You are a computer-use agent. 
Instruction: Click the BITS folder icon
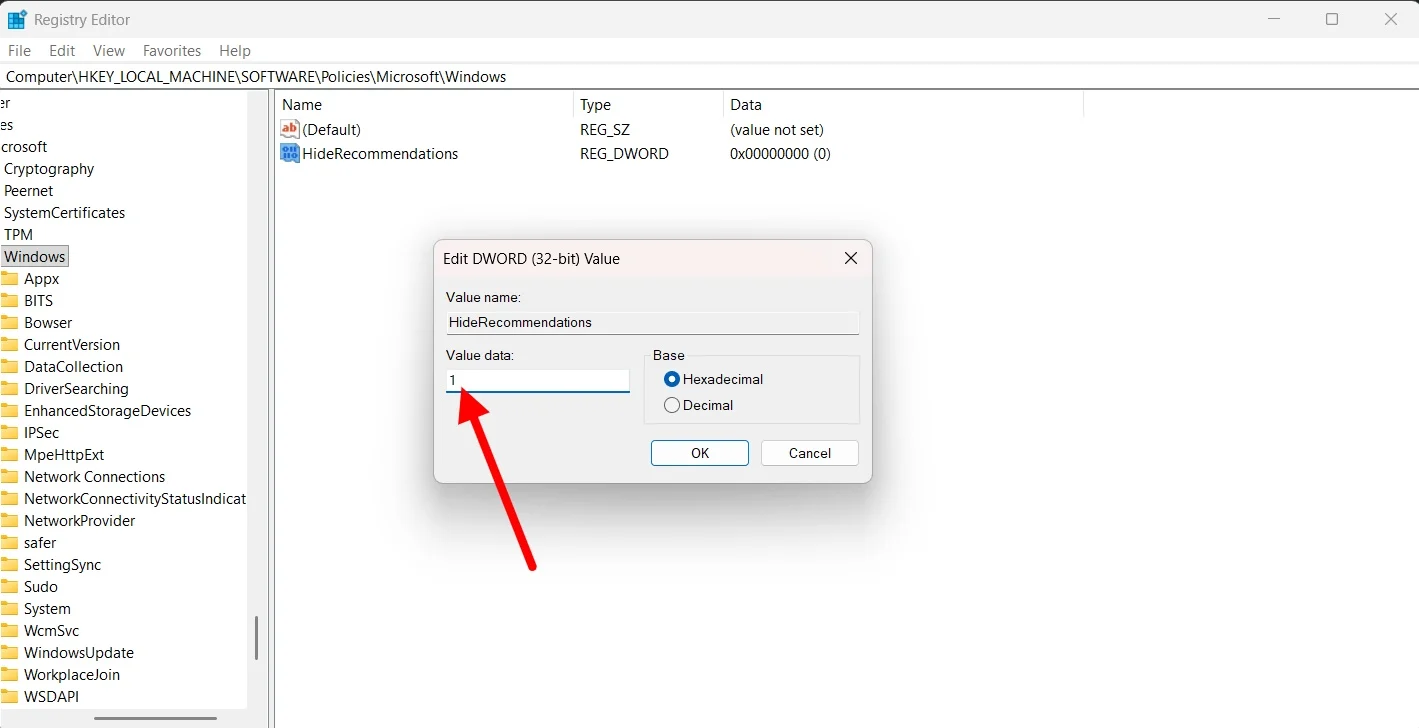[x=10, y=301]
